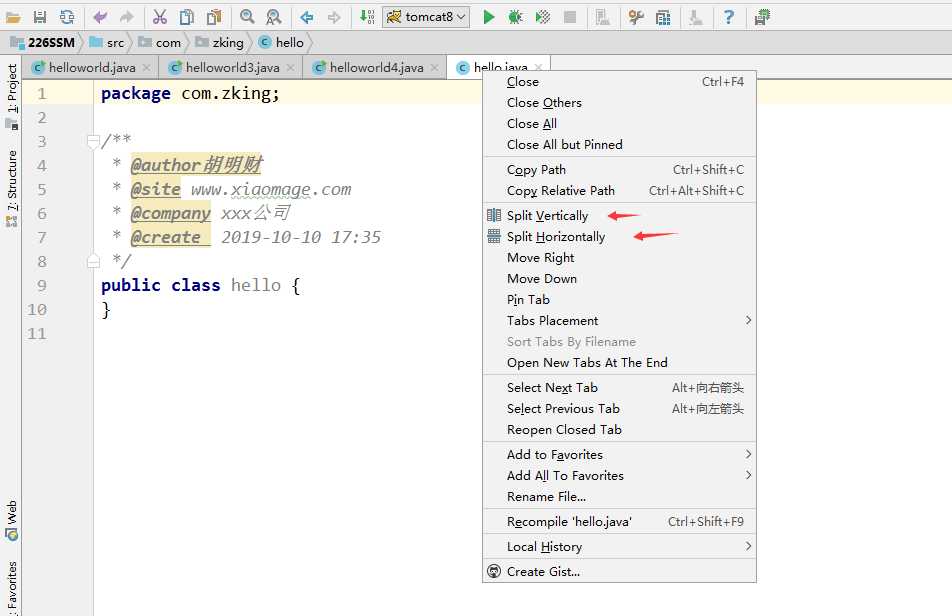Open the Favorites tool window
952x616 pixels.
pos(12,587)
